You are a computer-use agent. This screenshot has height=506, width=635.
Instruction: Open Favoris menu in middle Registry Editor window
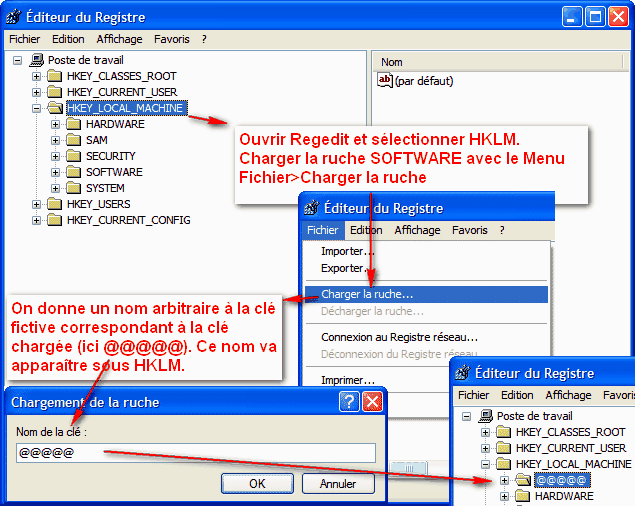470,230
